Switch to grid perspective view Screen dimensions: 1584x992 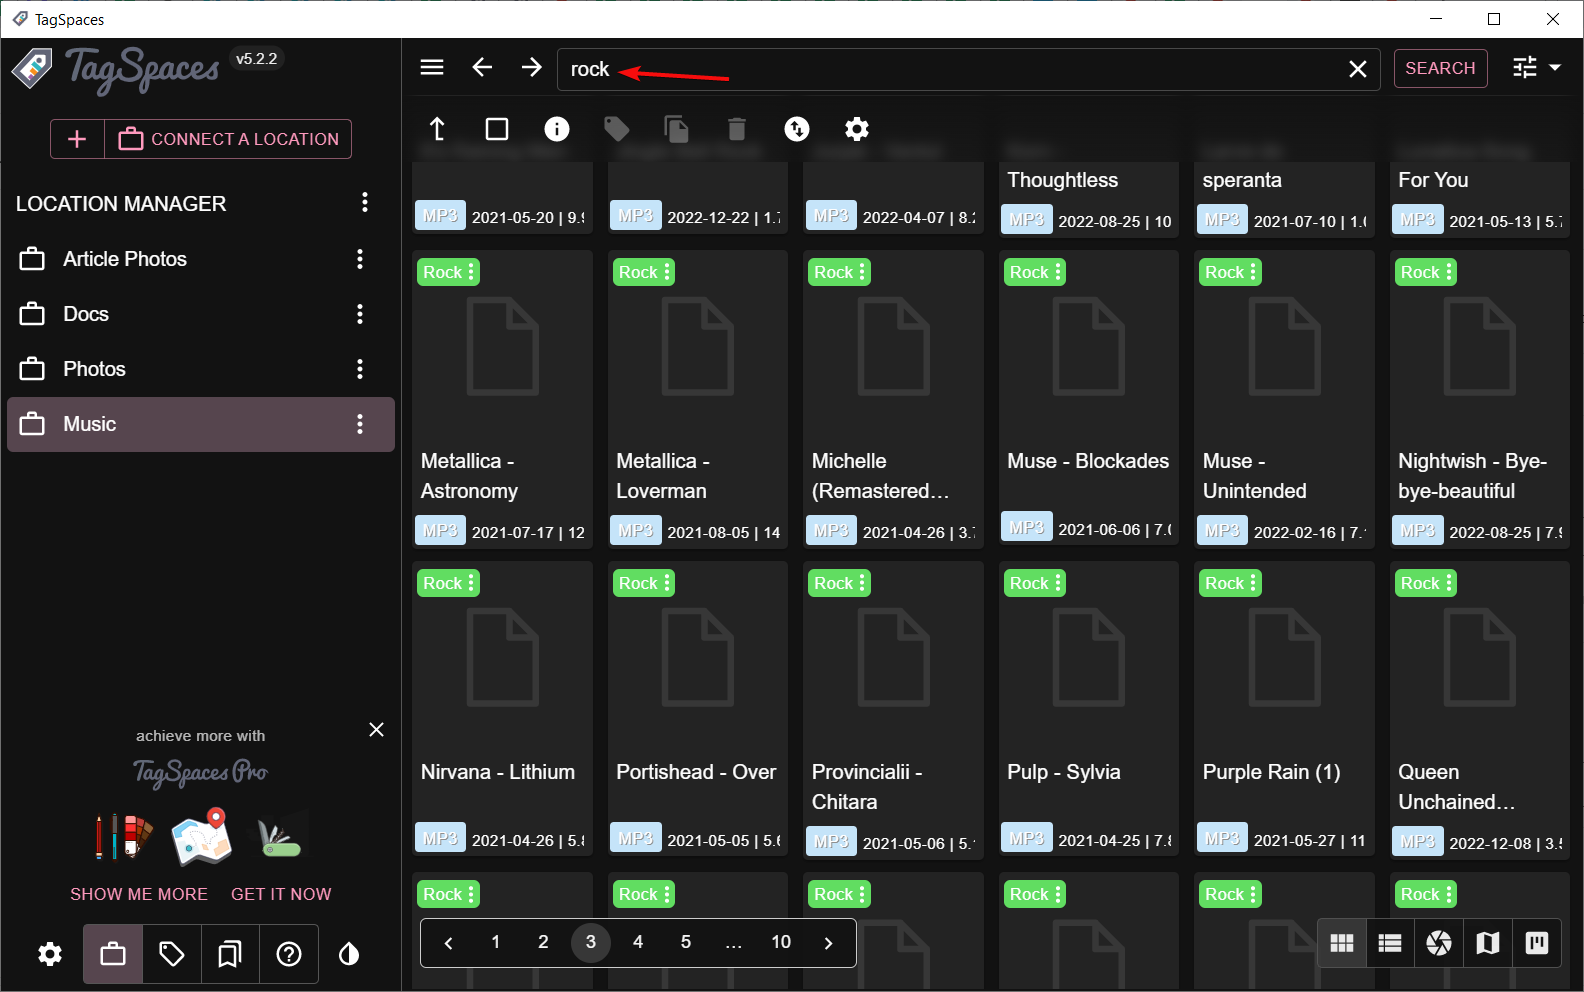(1342, 943)
